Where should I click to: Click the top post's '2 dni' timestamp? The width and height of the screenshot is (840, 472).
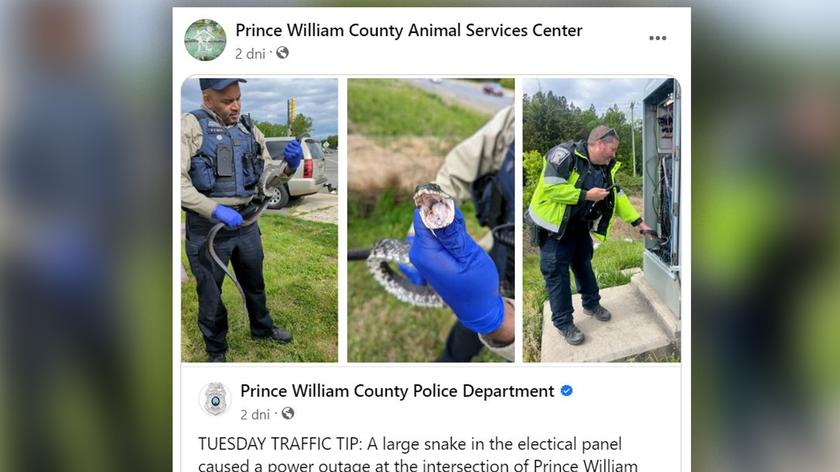point(250,54)
